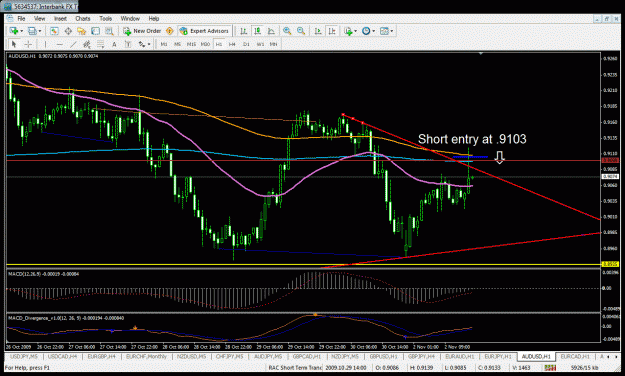
Task: Select the Vertical Line drawing tool
Action: point(45,44)
